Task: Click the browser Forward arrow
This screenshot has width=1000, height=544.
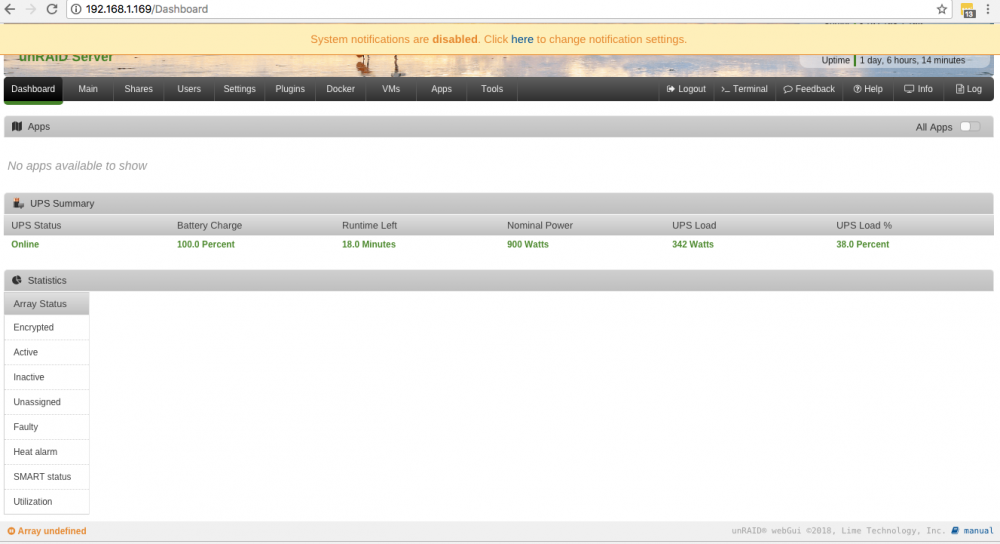Action: (31, 9)
